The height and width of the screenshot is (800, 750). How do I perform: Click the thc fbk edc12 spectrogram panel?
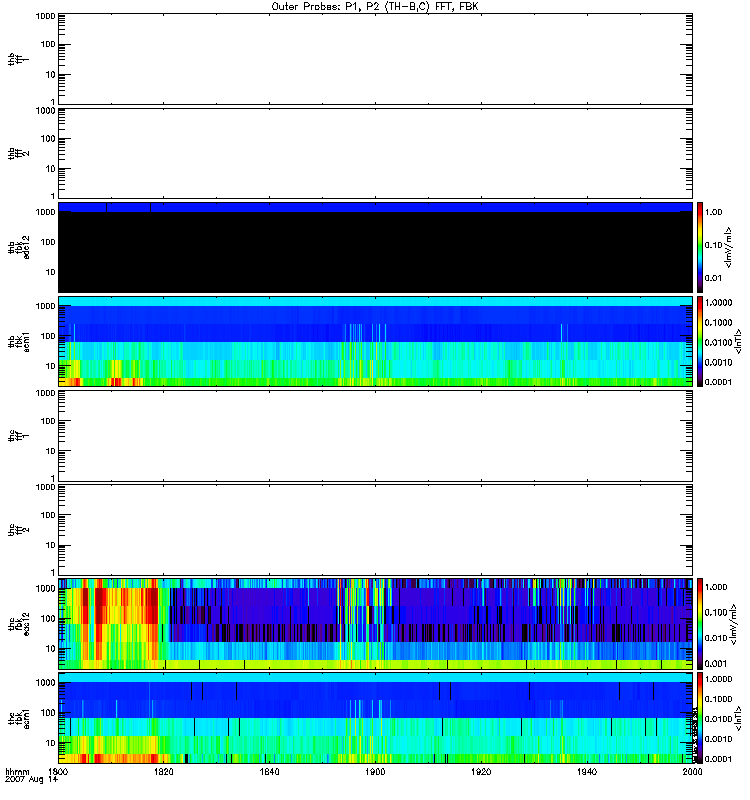(374, 623)
